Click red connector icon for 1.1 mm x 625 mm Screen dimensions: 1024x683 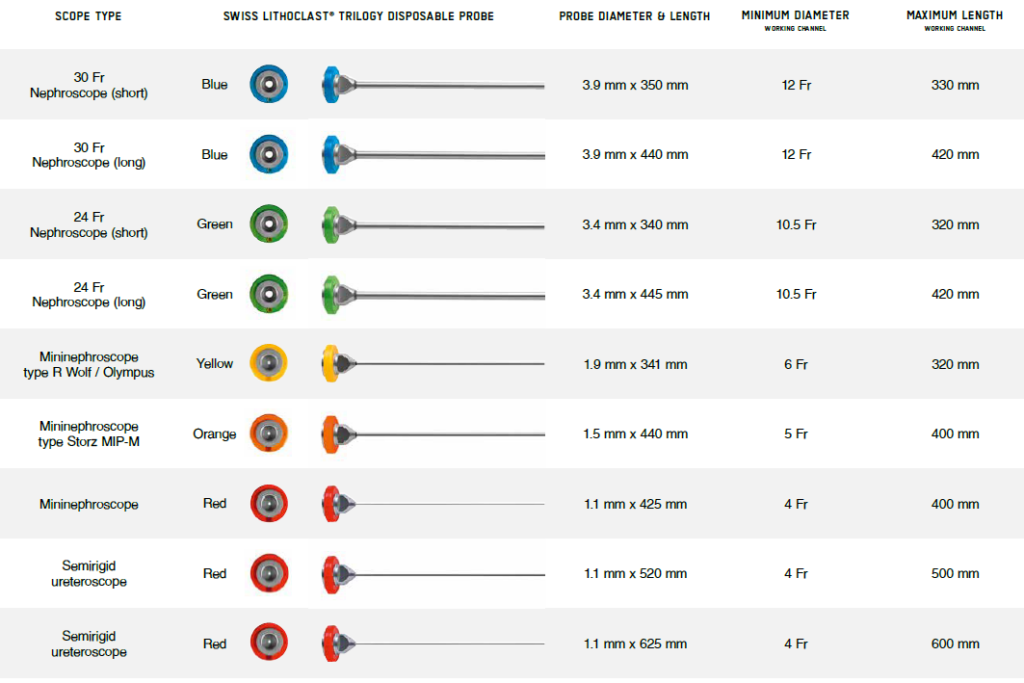[268, 643]
